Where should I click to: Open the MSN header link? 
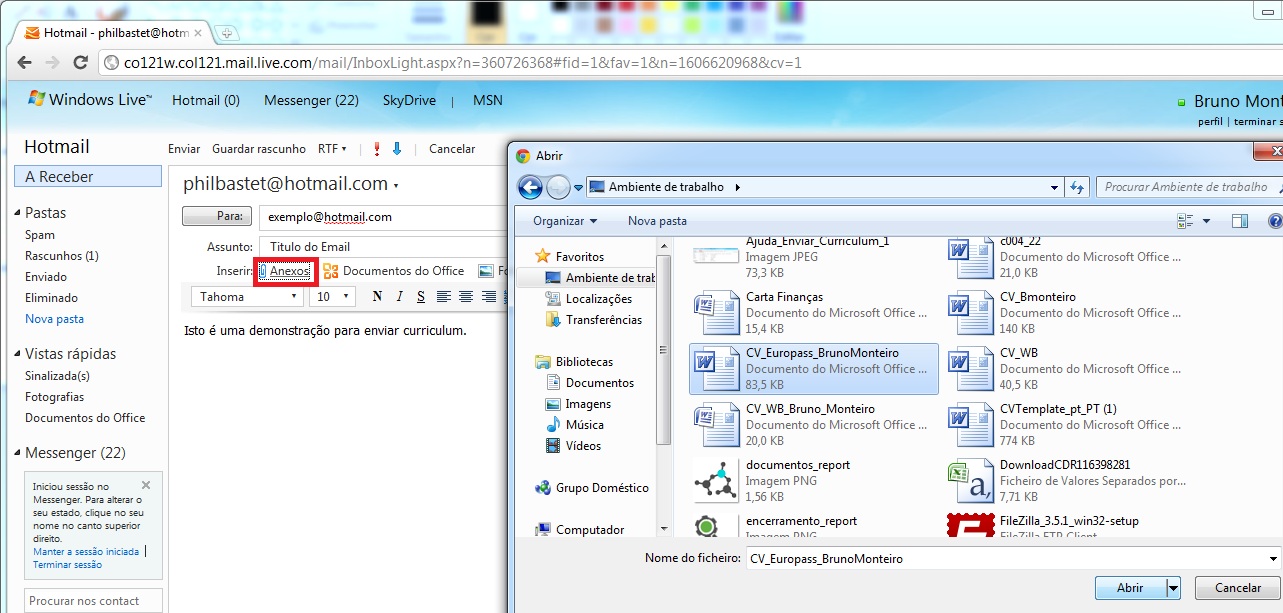[488, 100]
